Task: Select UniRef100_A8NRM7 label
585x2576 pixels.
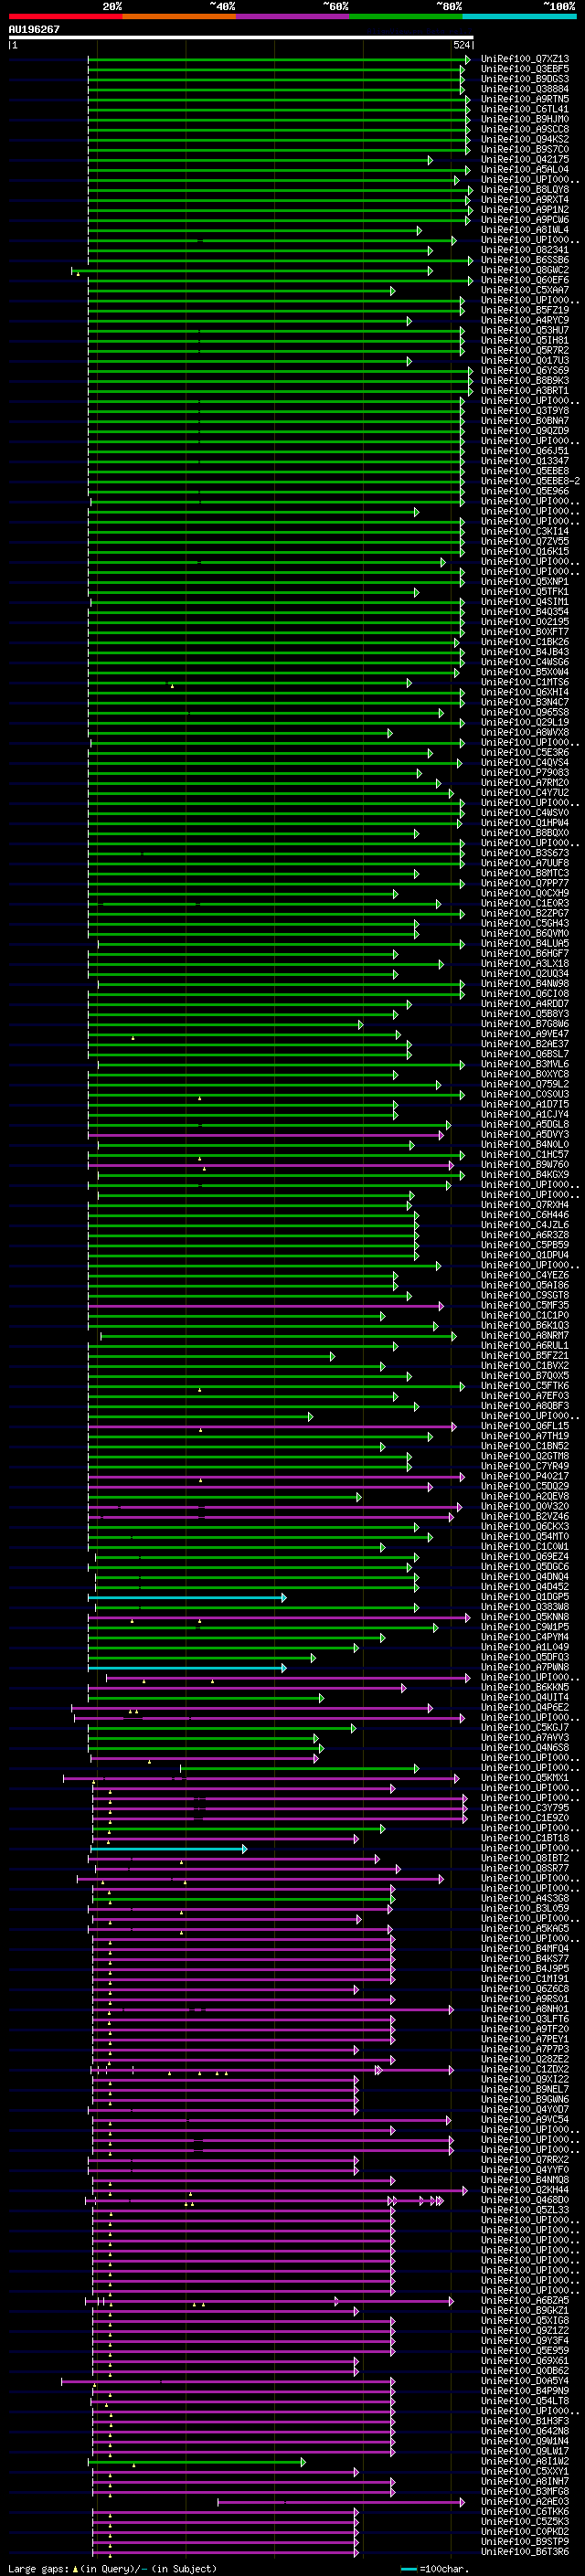Action: [525, 1335]
